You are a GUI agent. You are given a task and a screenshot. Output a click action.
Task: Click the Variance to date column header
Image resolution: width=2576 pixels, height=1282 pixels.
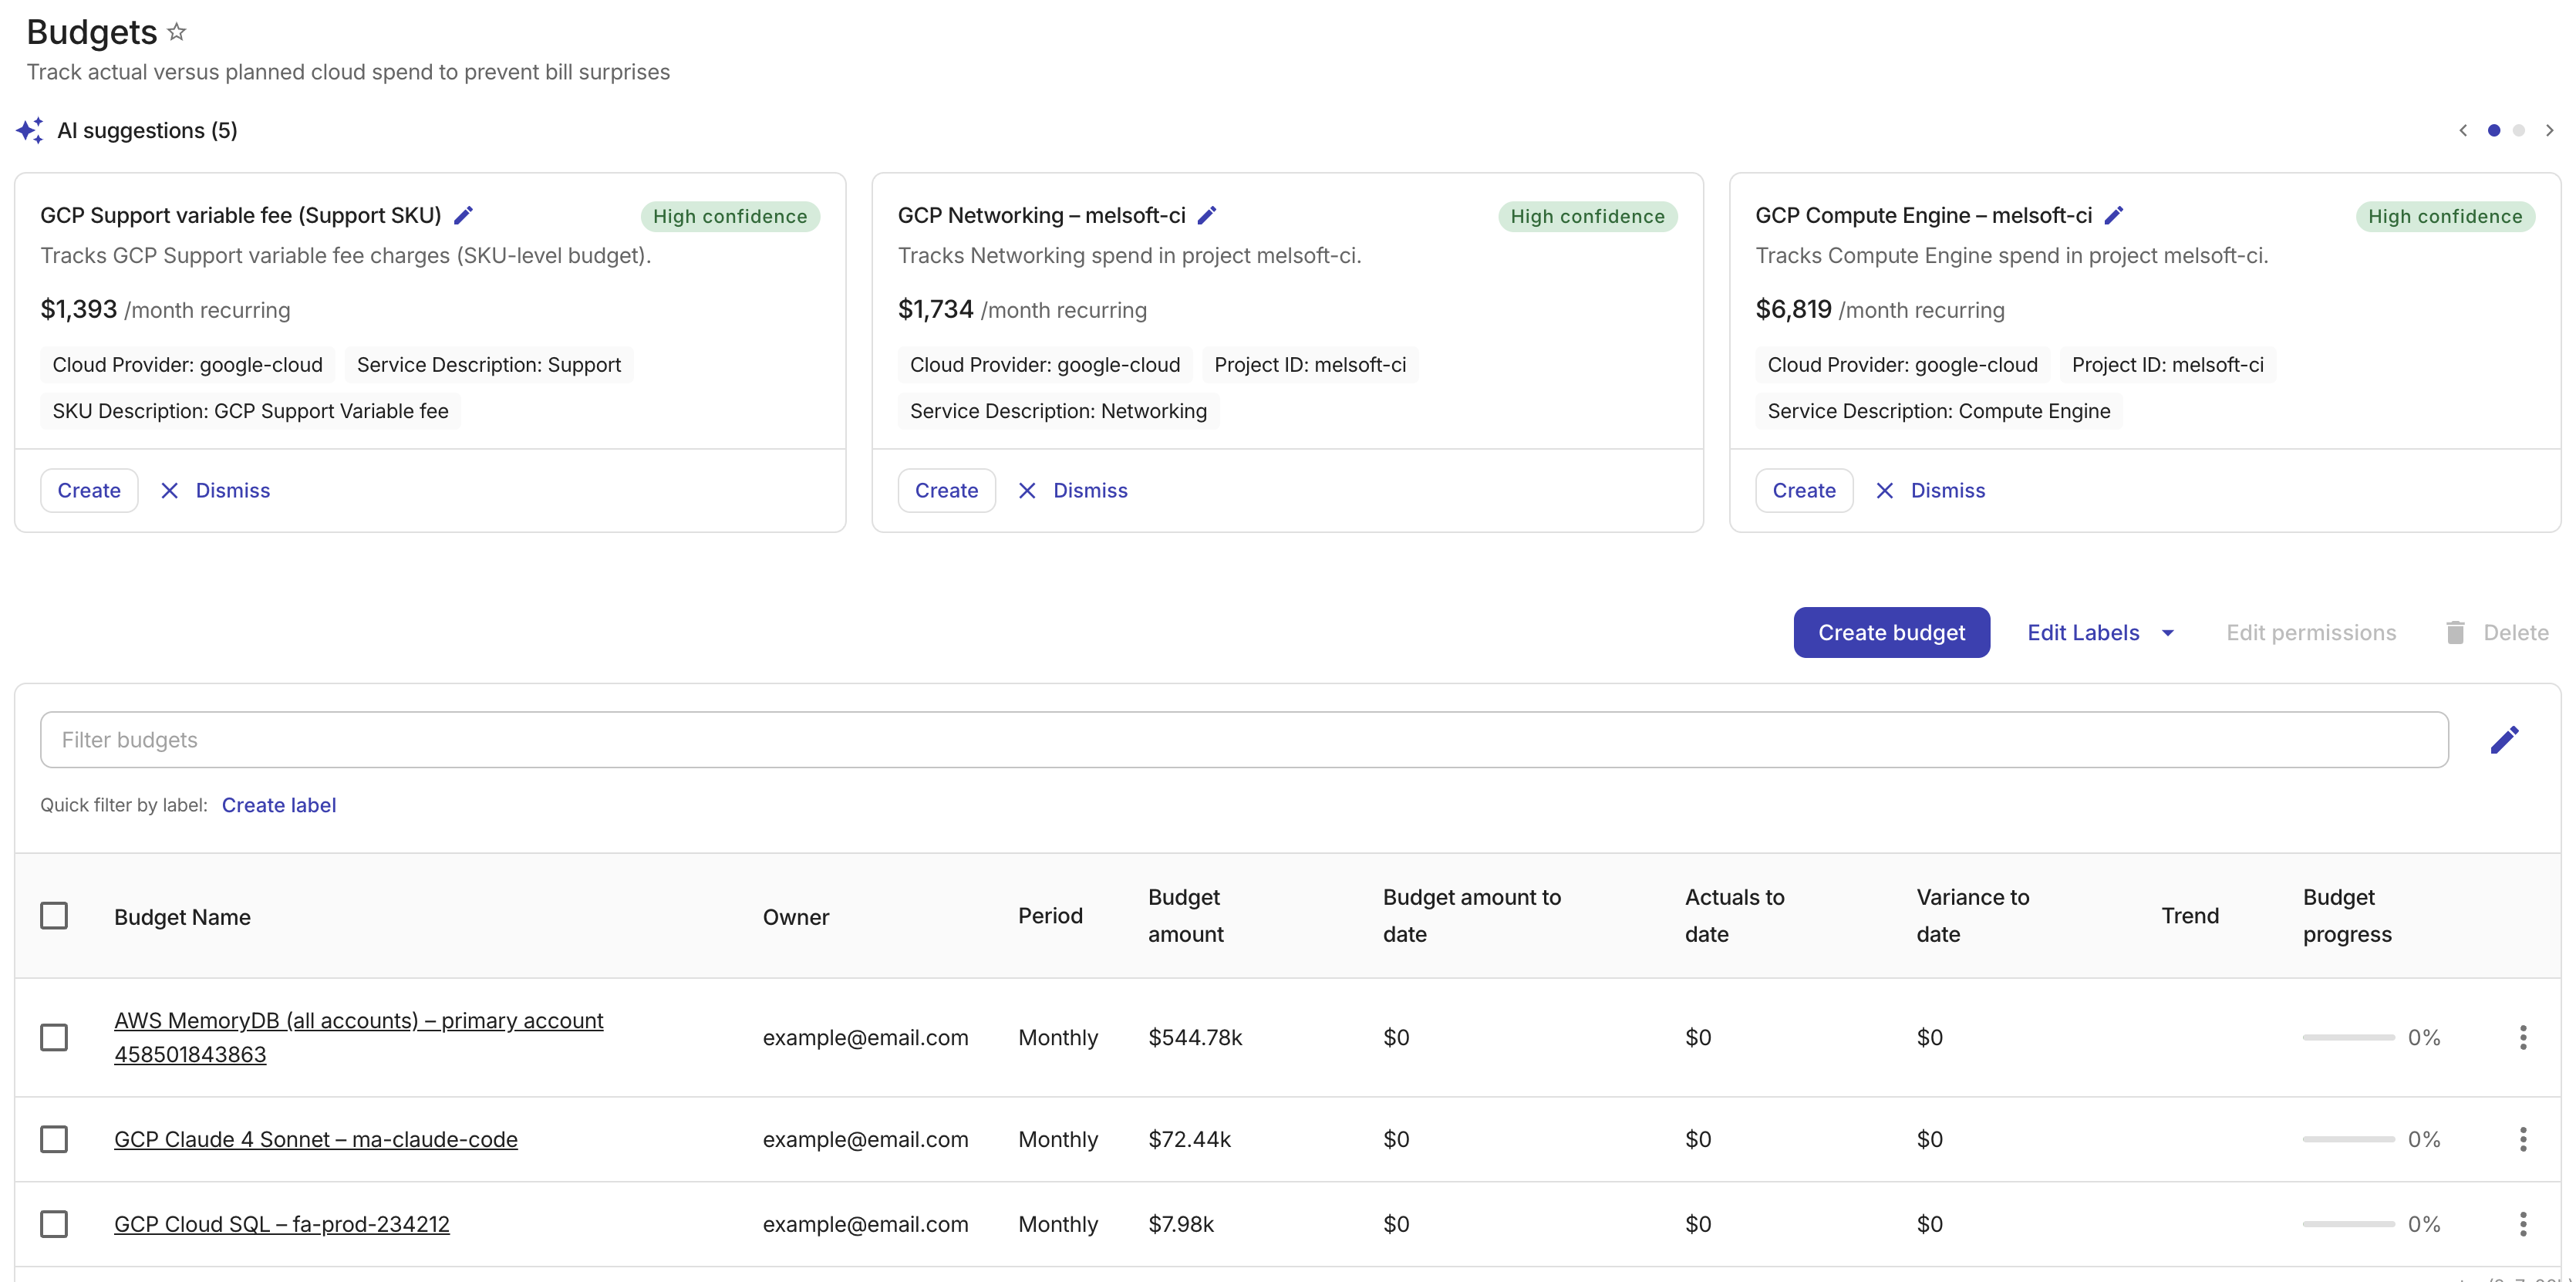click(1973, 916)
